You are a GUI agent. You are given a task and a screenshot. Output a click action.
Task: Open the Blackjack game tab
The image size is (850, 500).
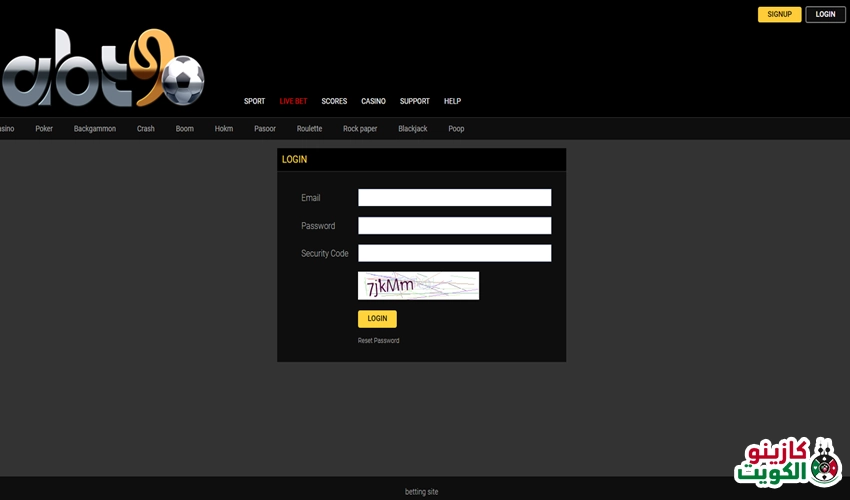pos(412,129)
